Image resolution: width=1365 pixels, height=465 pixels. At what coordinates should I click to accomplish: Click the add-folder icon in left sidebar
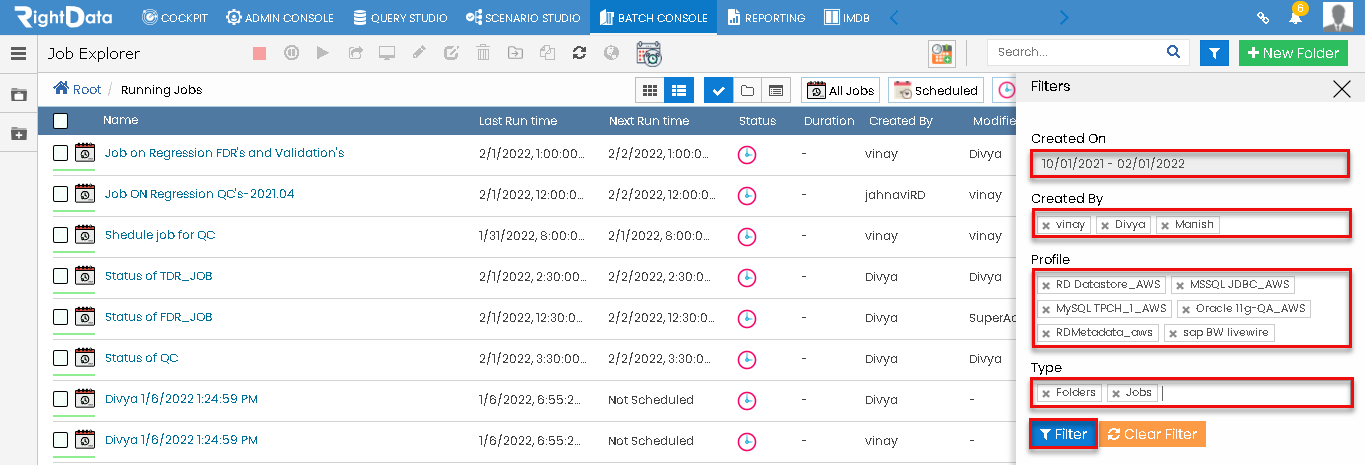(18, 133)
